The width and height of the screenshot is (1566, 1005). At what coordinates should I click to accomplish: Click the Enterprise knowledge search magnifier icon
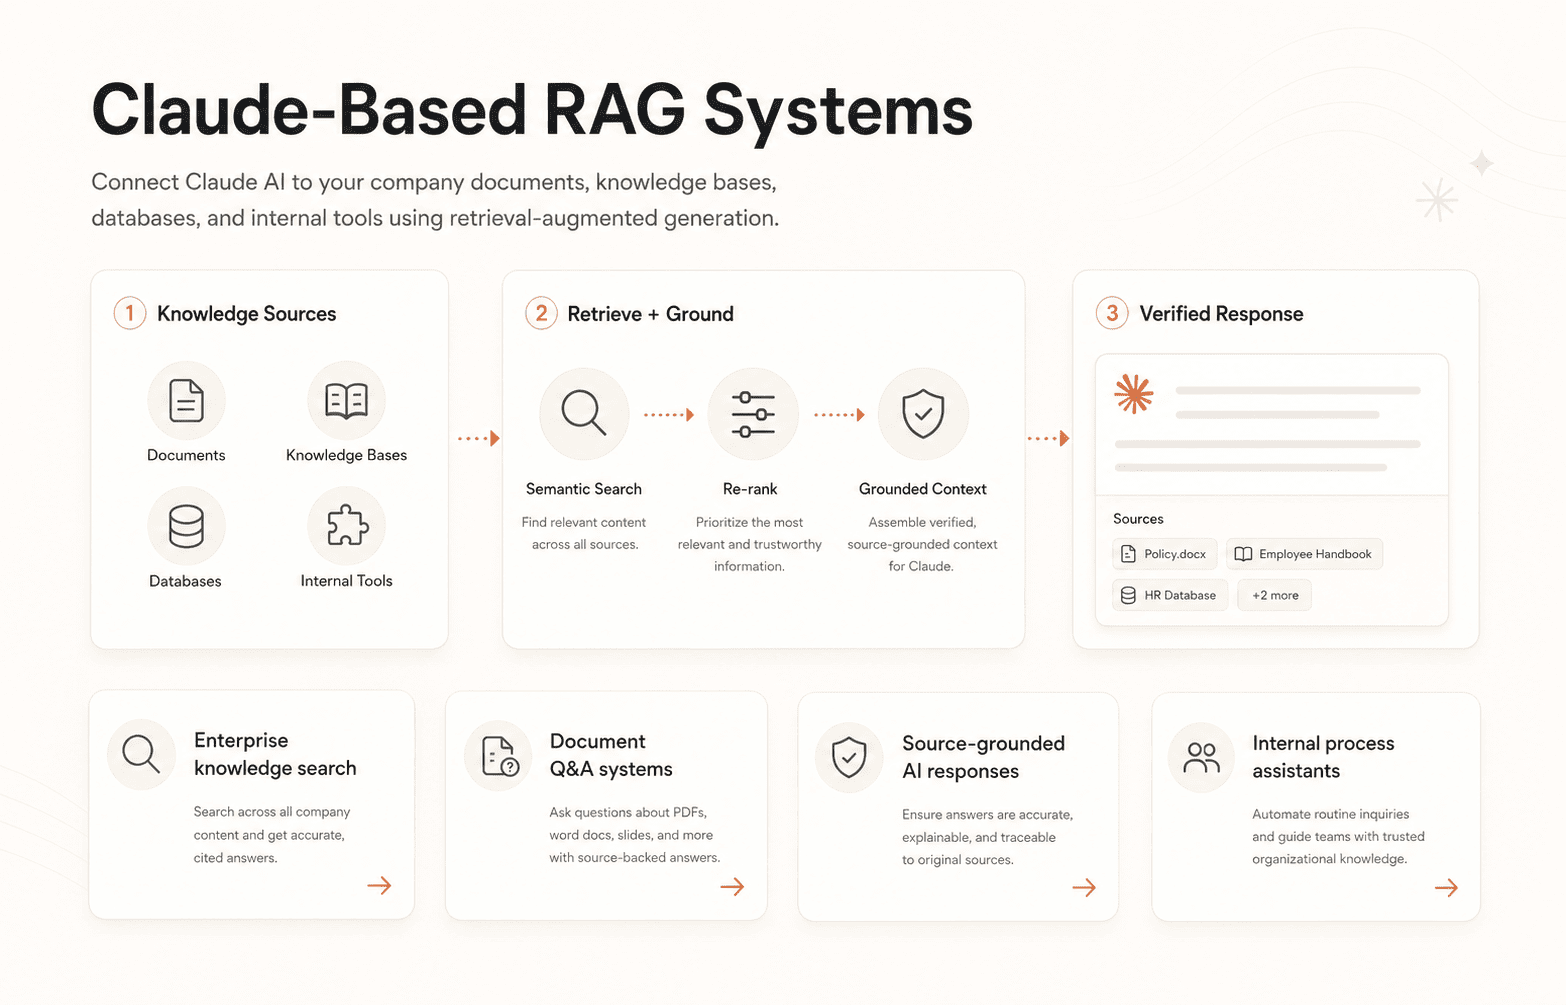[x=141, y=754]
